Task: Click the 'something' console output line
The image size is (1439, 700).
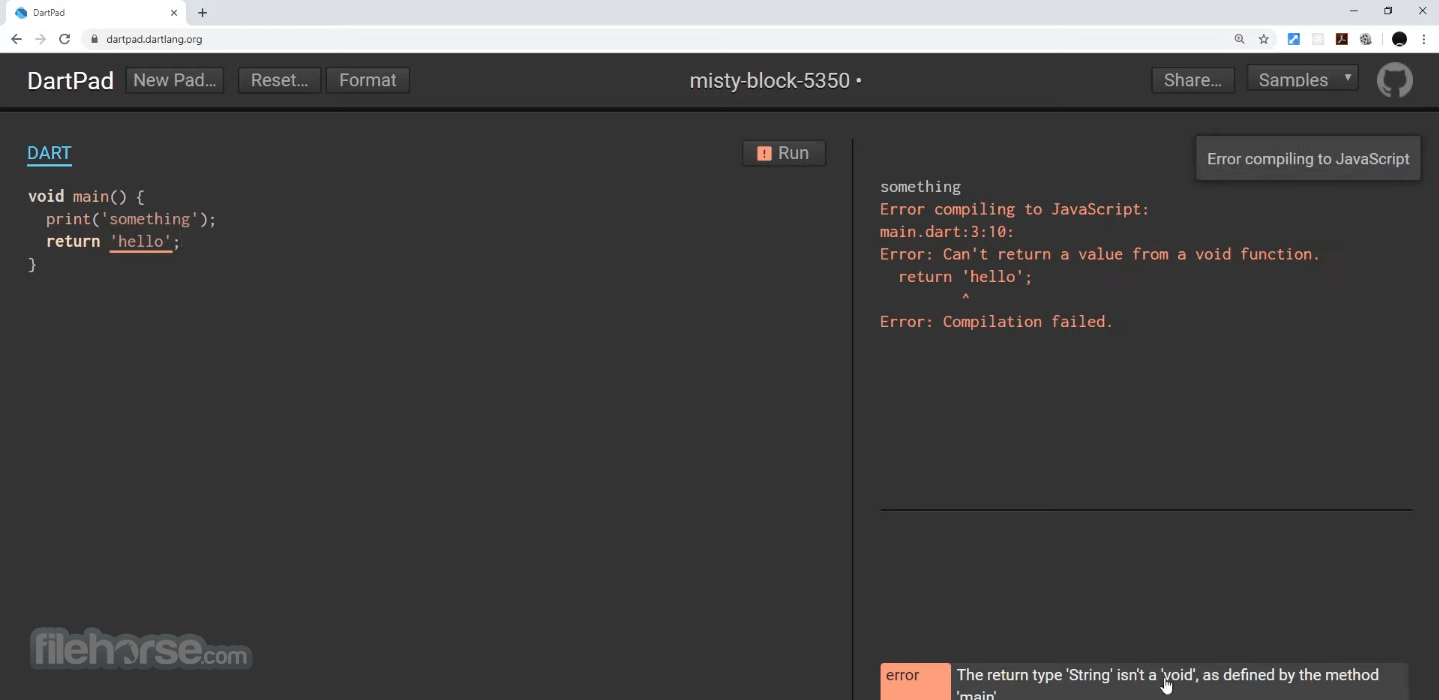Action: 920,187
